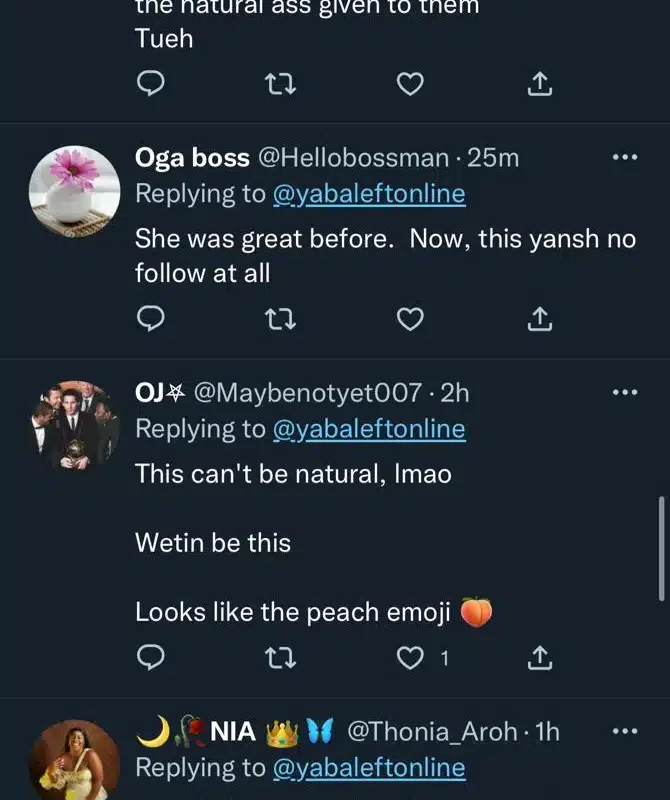Open @yabaleftonline link in OJ's reply
Viewport: 670px width, 800px height.
pos(369,429)
